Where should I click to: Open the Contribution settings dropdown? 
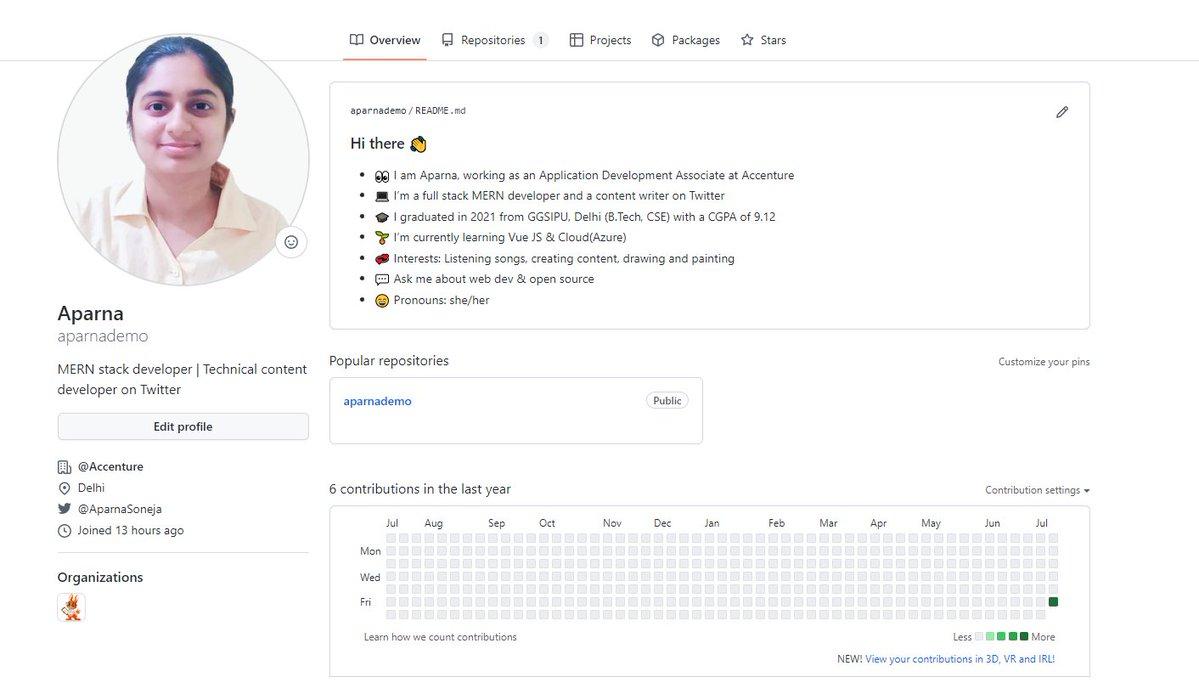point(1034,490)
